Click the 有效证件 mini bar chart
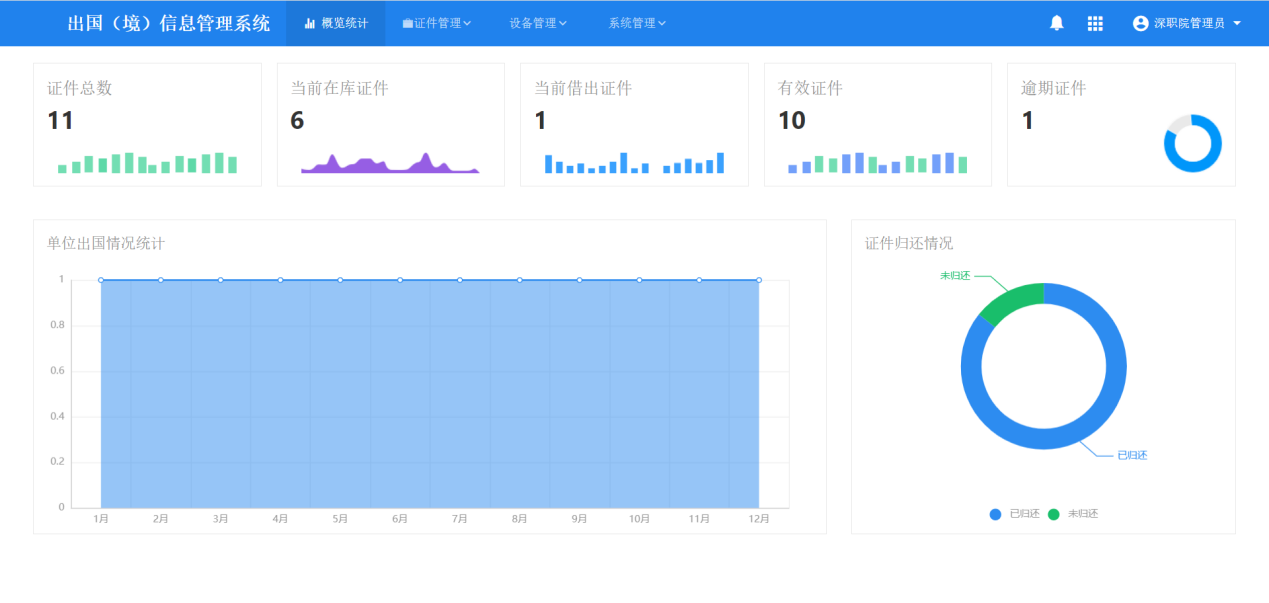 pos(877,163)
